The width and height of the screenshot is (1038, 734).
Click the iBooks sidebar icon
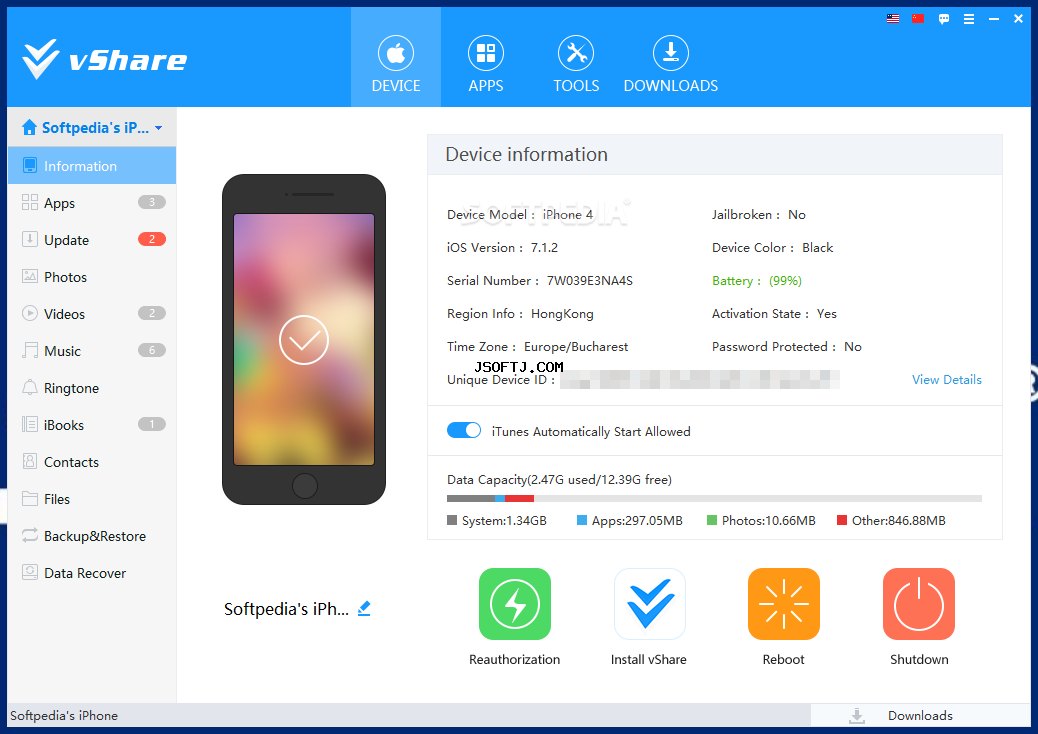pyautogui.click(x=30, y=424)
